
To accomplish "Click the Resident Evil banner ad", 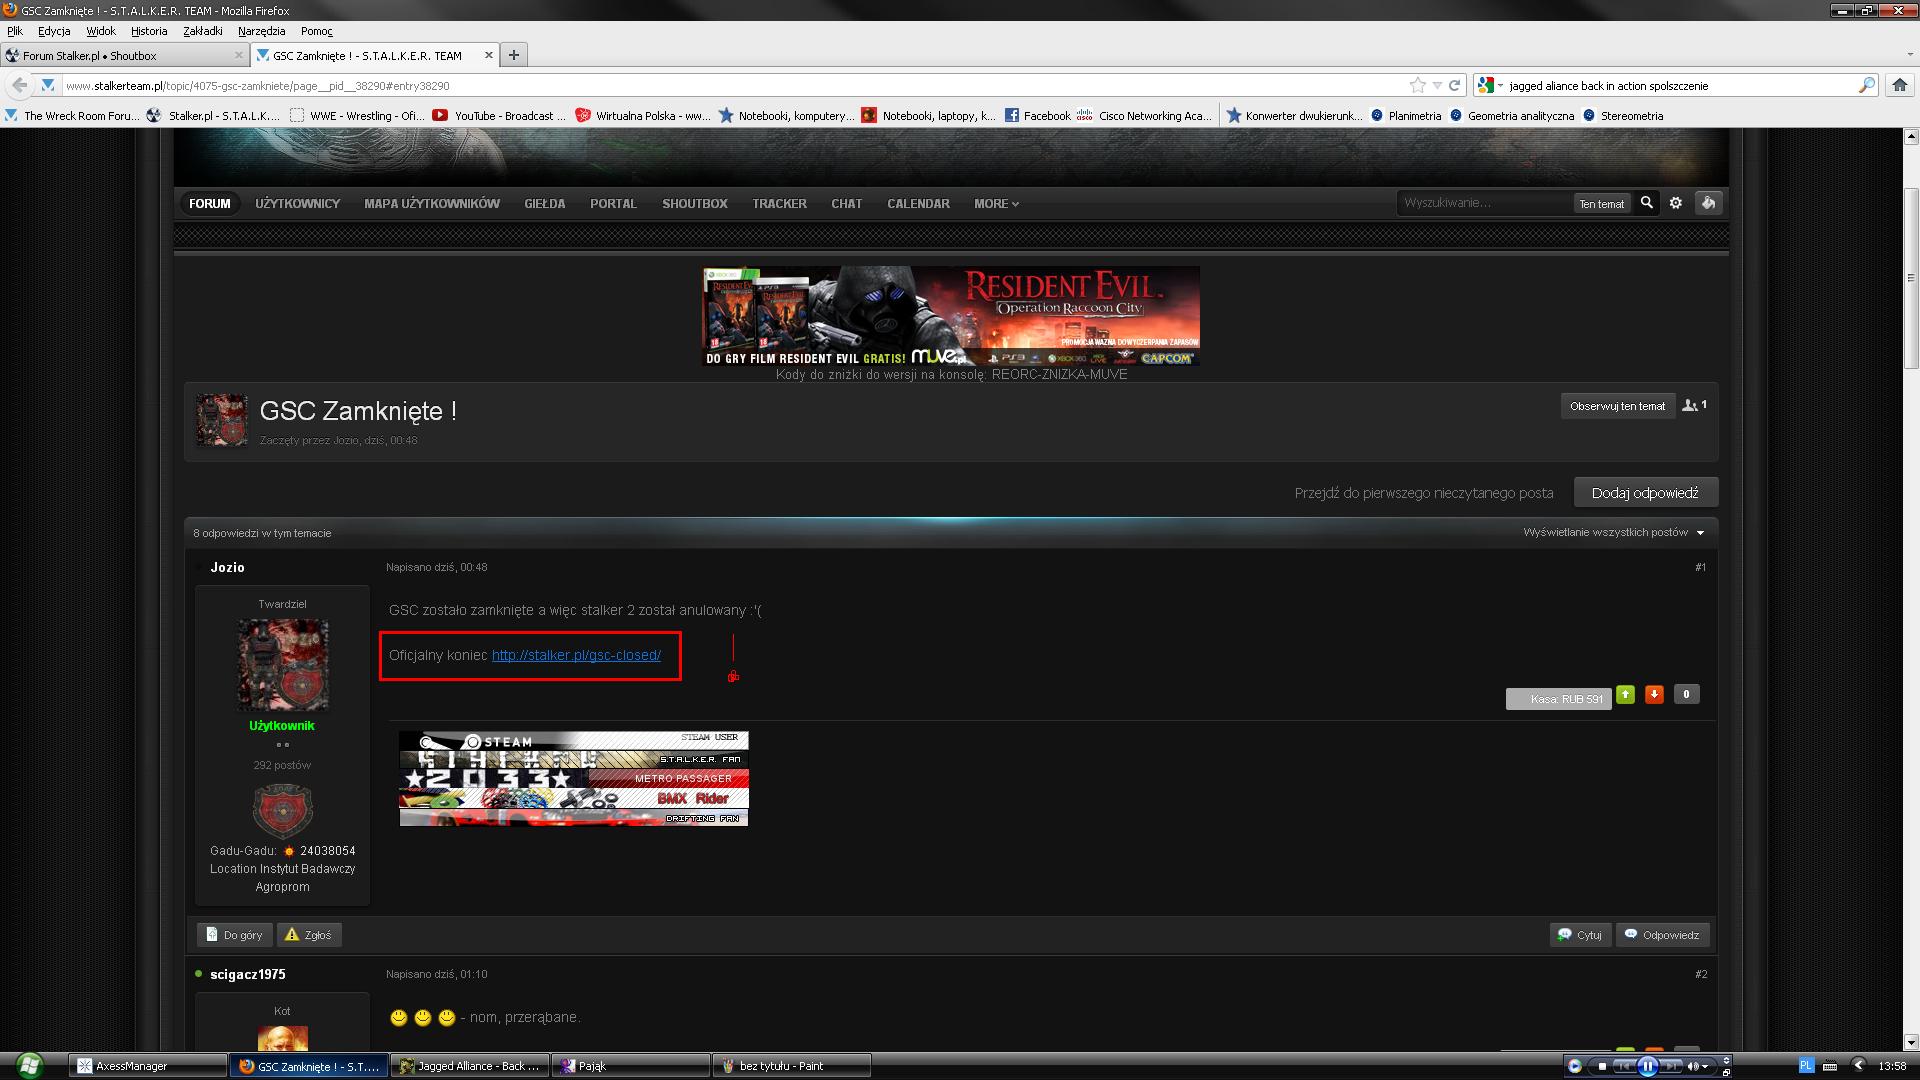I will (951, 316).
